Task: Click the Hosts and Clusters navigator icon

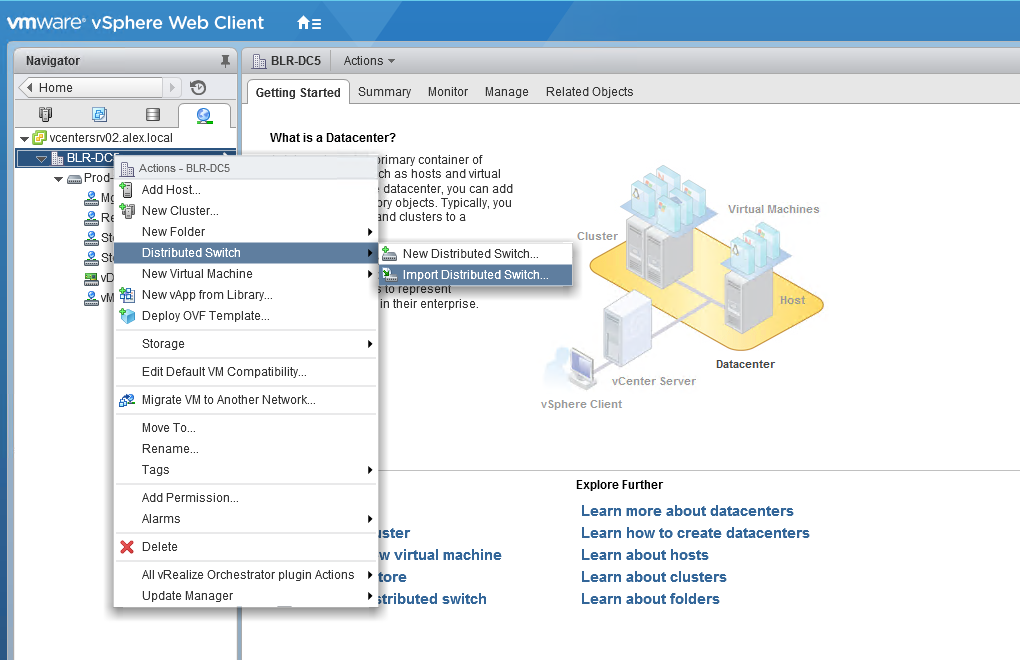Action: pos(45,115)
